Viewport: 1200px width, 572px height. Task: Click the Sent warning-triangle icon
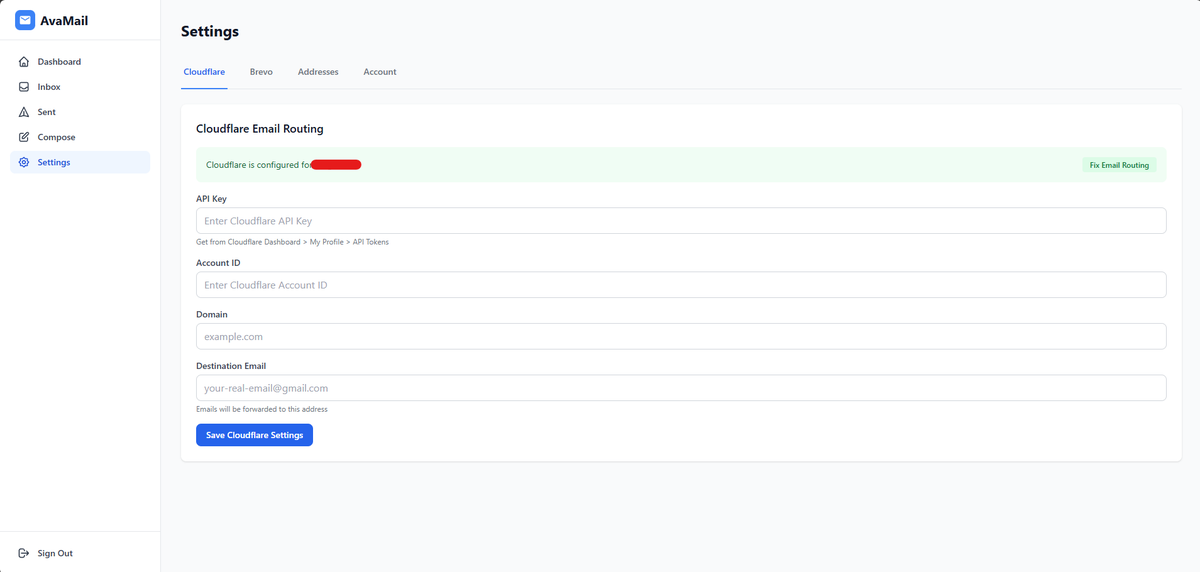[x=24, y=112]
